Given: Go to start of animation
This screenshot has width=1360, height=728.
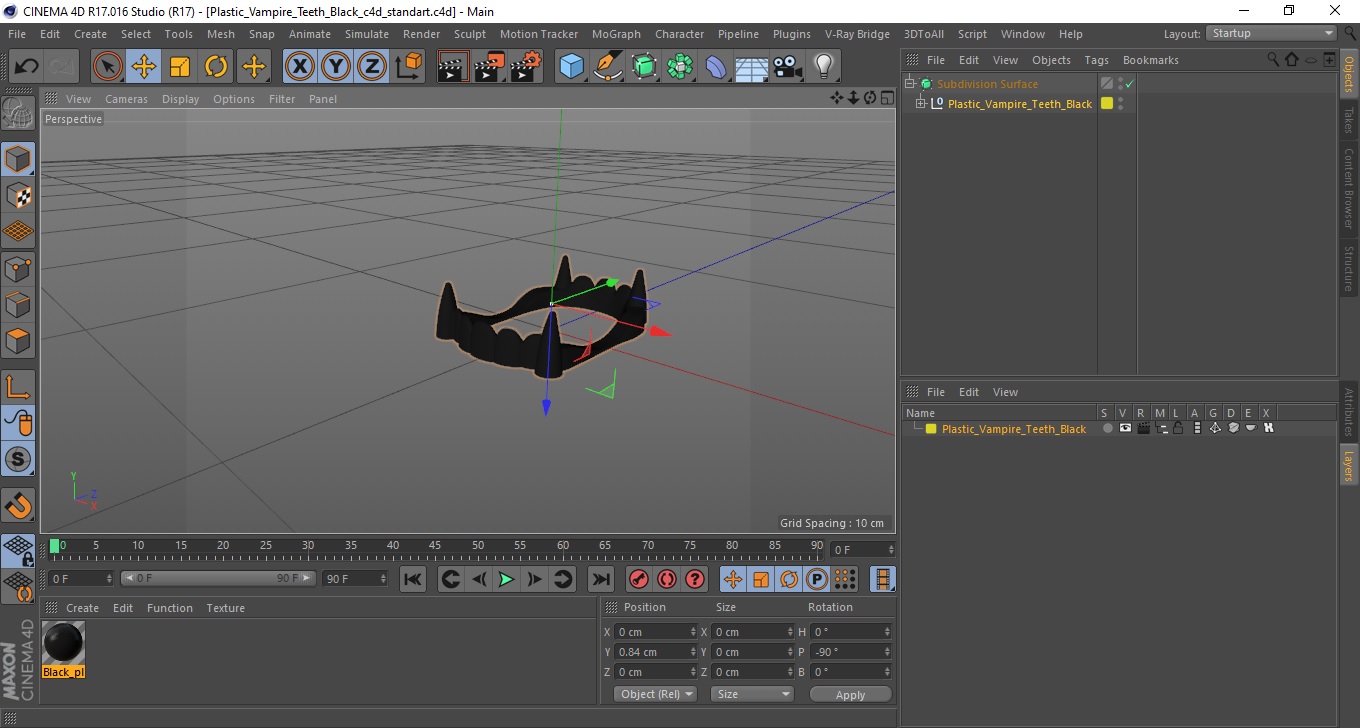Looking at the screenshot, I should click(x=413, y=579).
